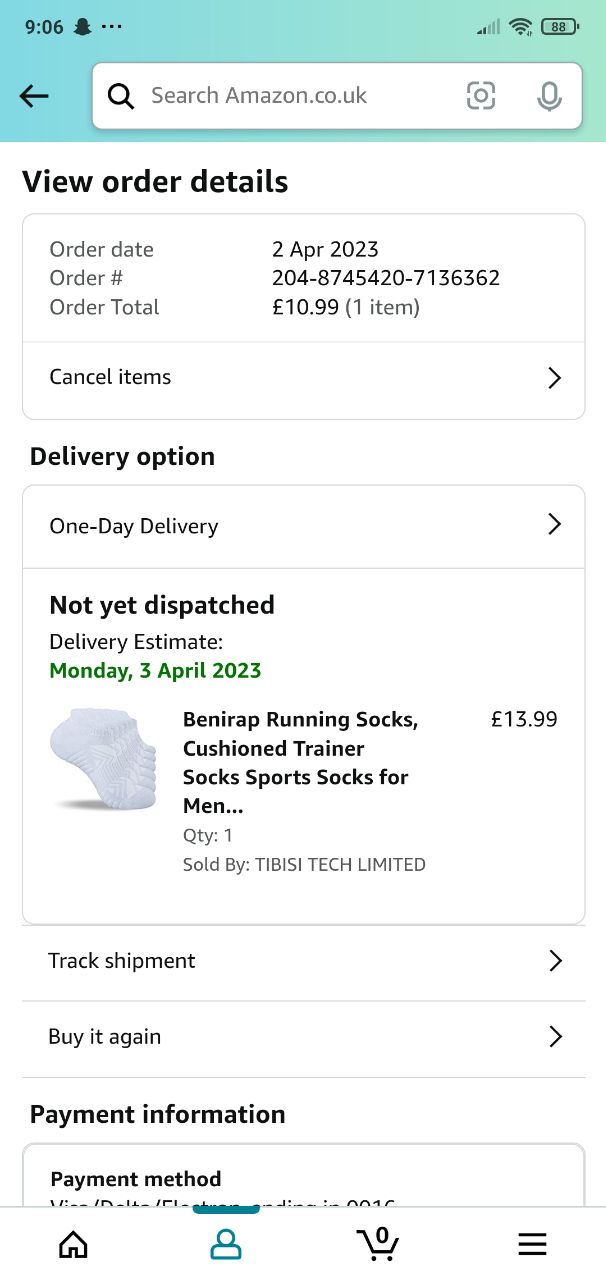Open the account profile tab icon
The height and width of the screenshot is (1280, 606).
click(226, 1244)
